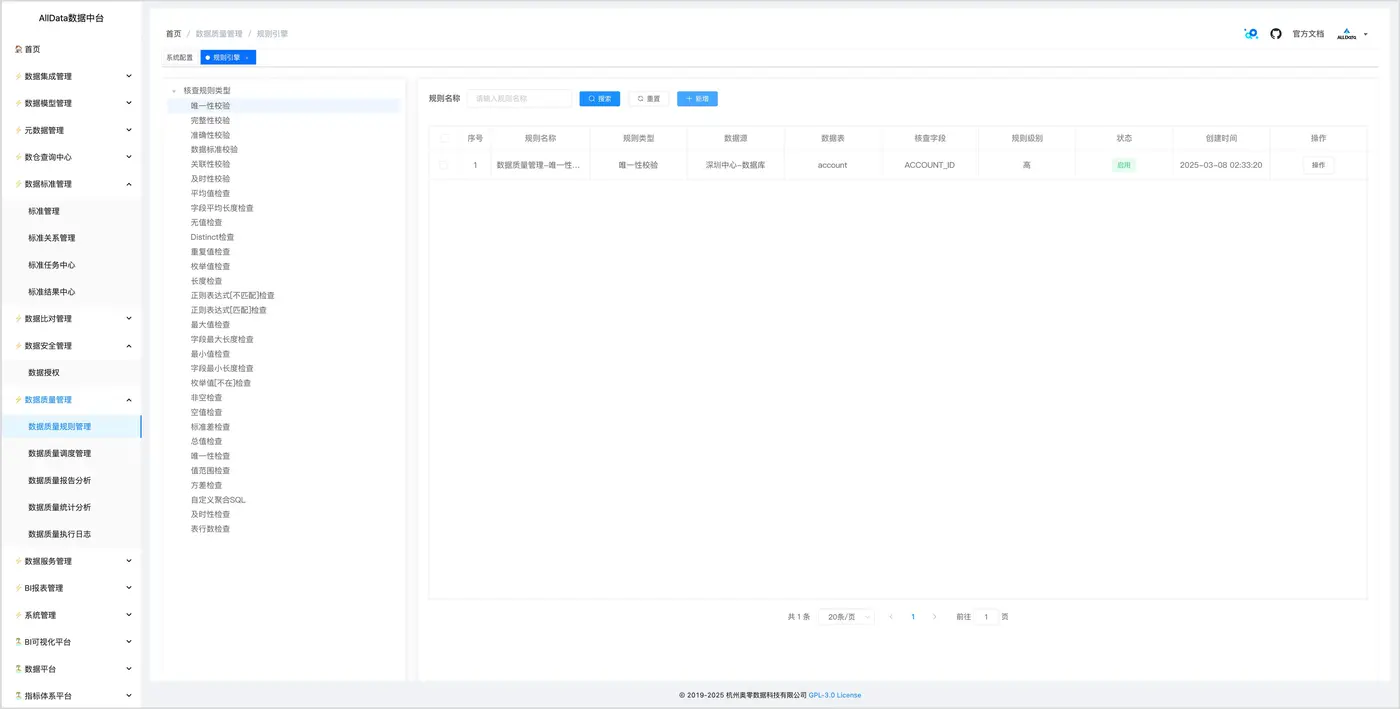Expand the 元数据管理 menu chevron
This screenshot has height=709, width=1400.
coord(128,130)
